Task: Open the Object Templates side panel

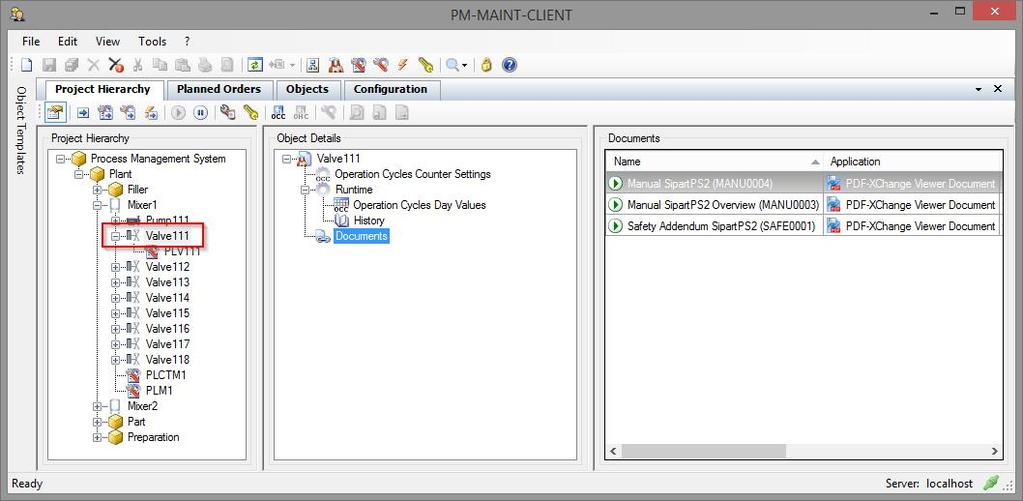Action: click(x=21, y=130)
